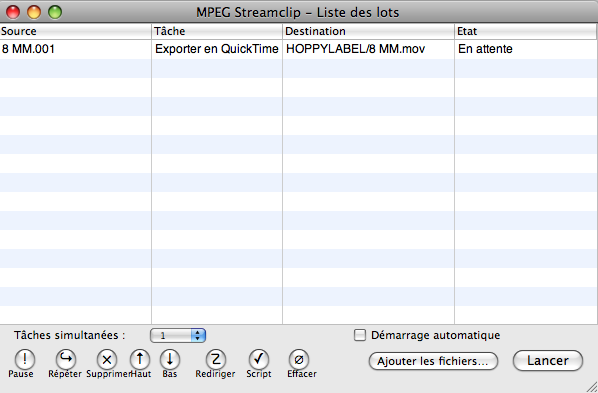Click the Exporter en QuickTime task cell
Image resolution: width=598 pixels, height=393 pixels.
[217, 49]
